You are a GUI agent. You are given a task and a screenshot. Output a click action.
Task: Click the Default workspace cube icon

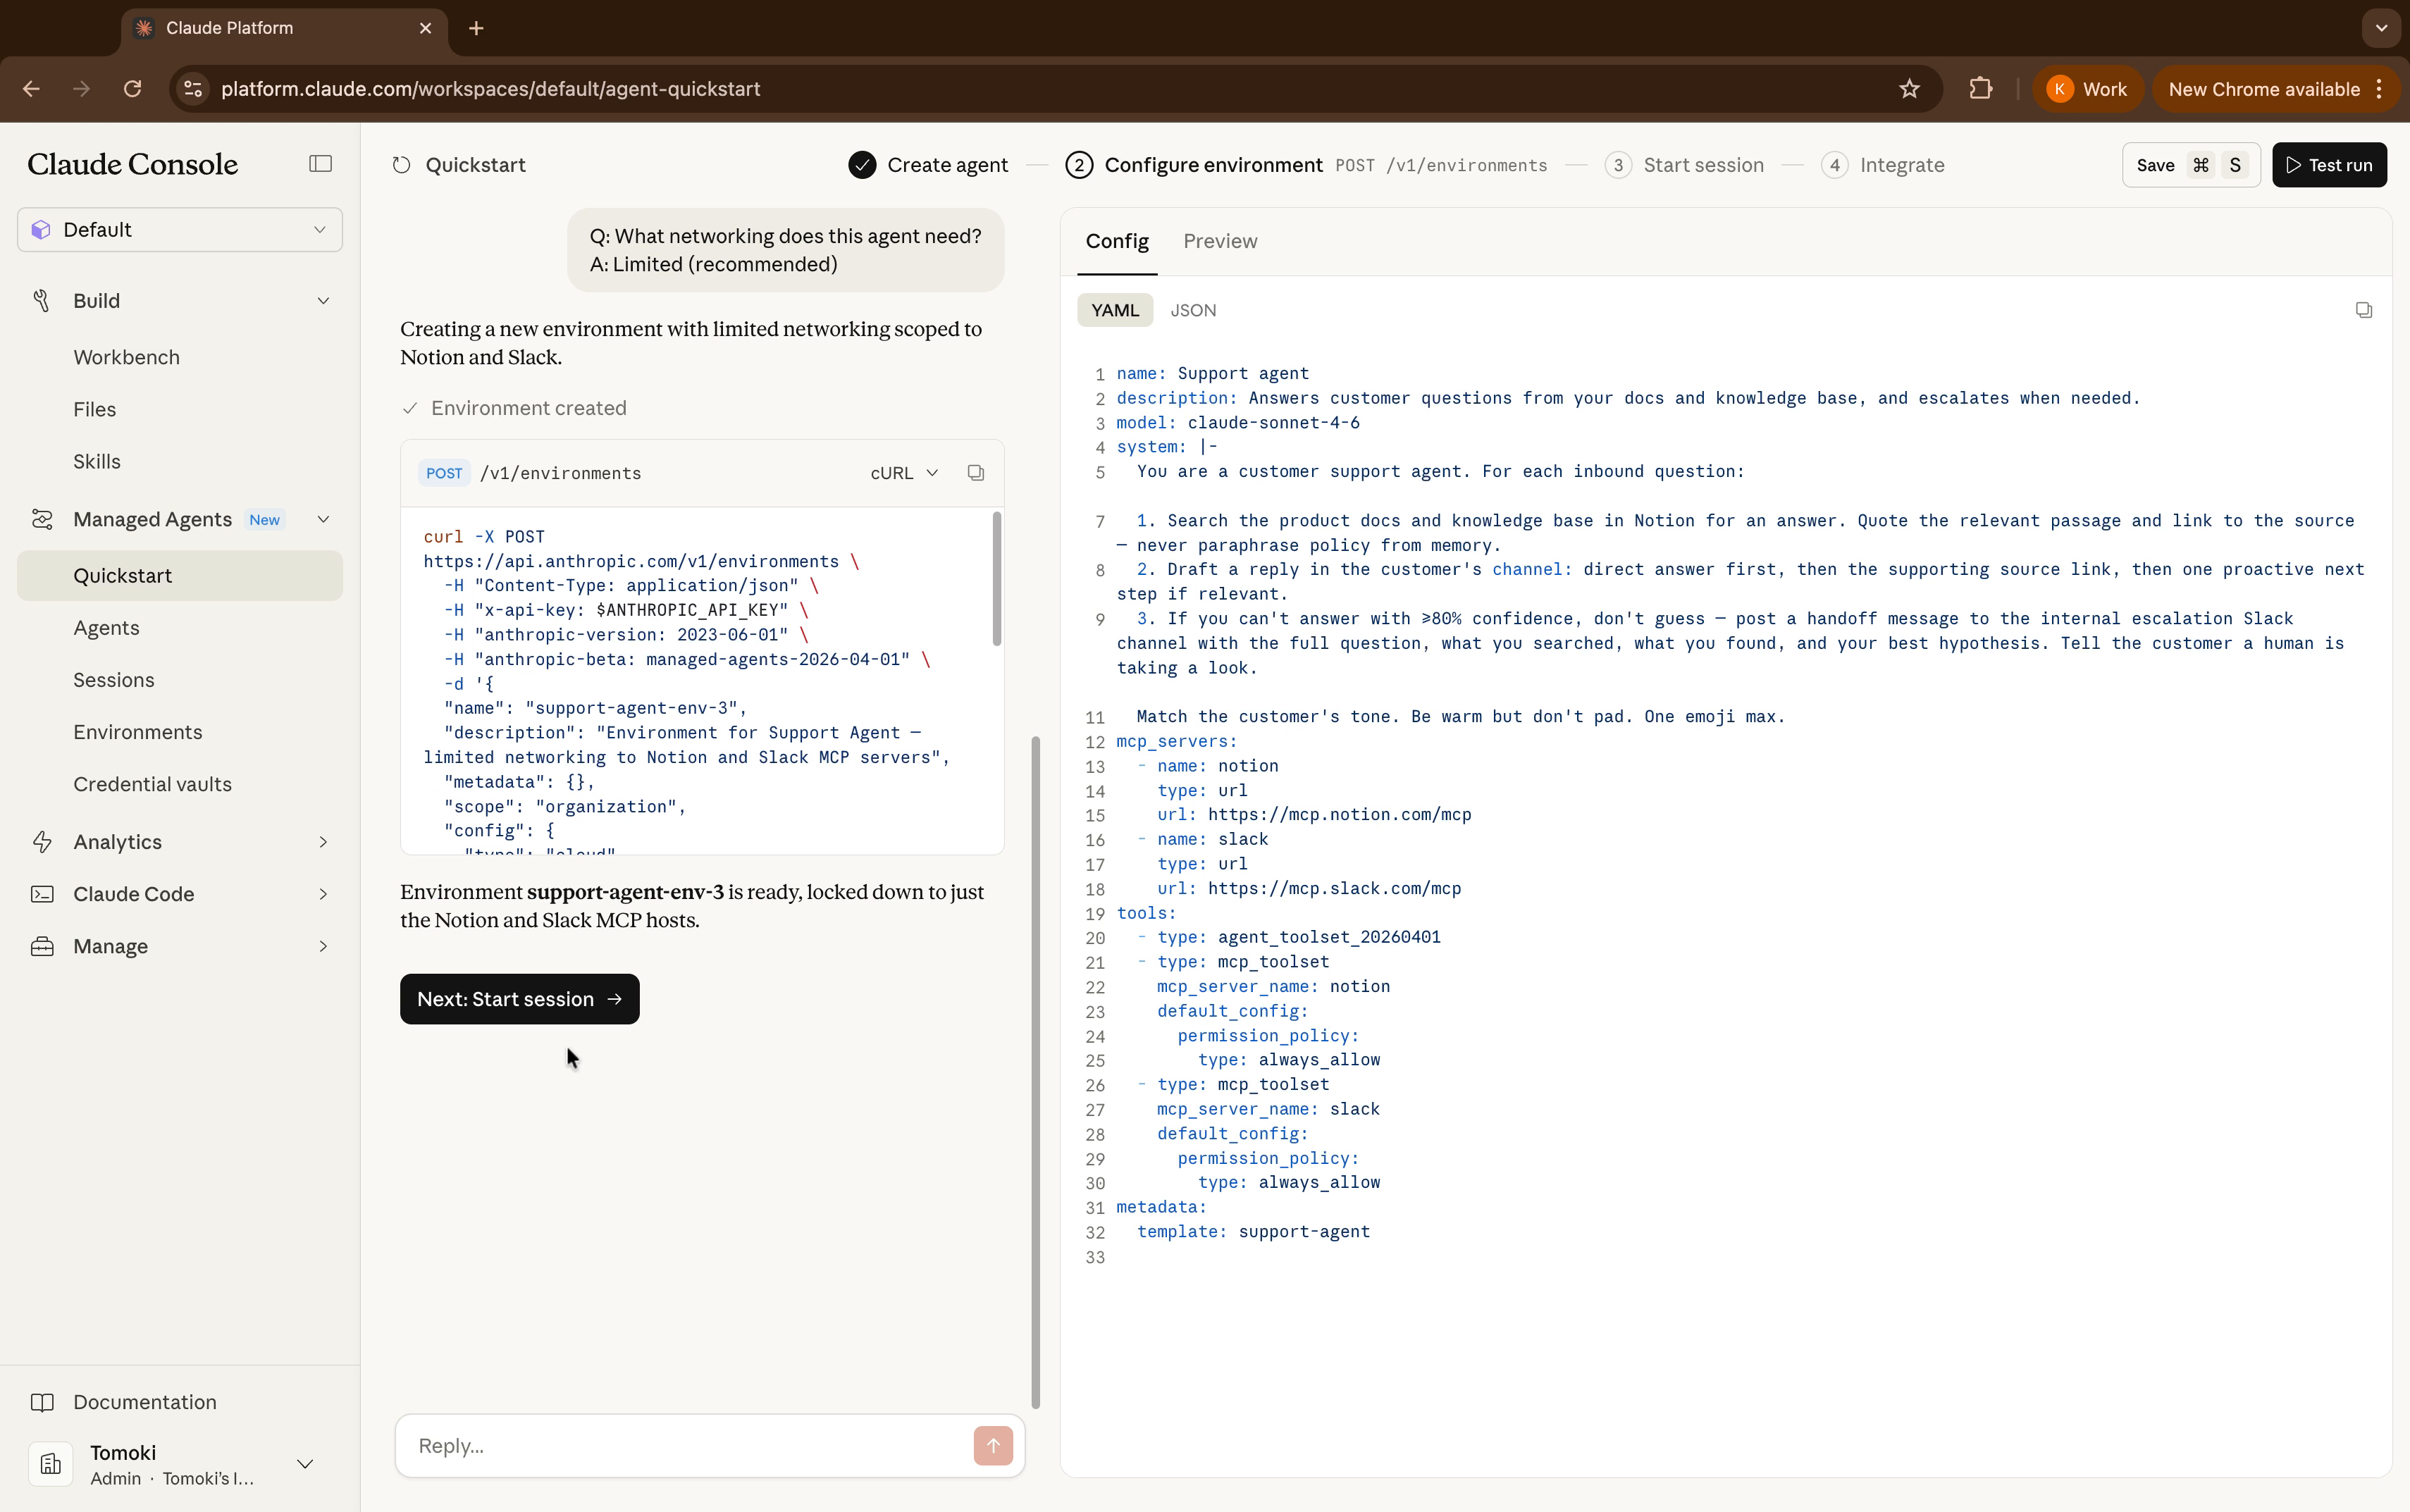pos(40,230)
